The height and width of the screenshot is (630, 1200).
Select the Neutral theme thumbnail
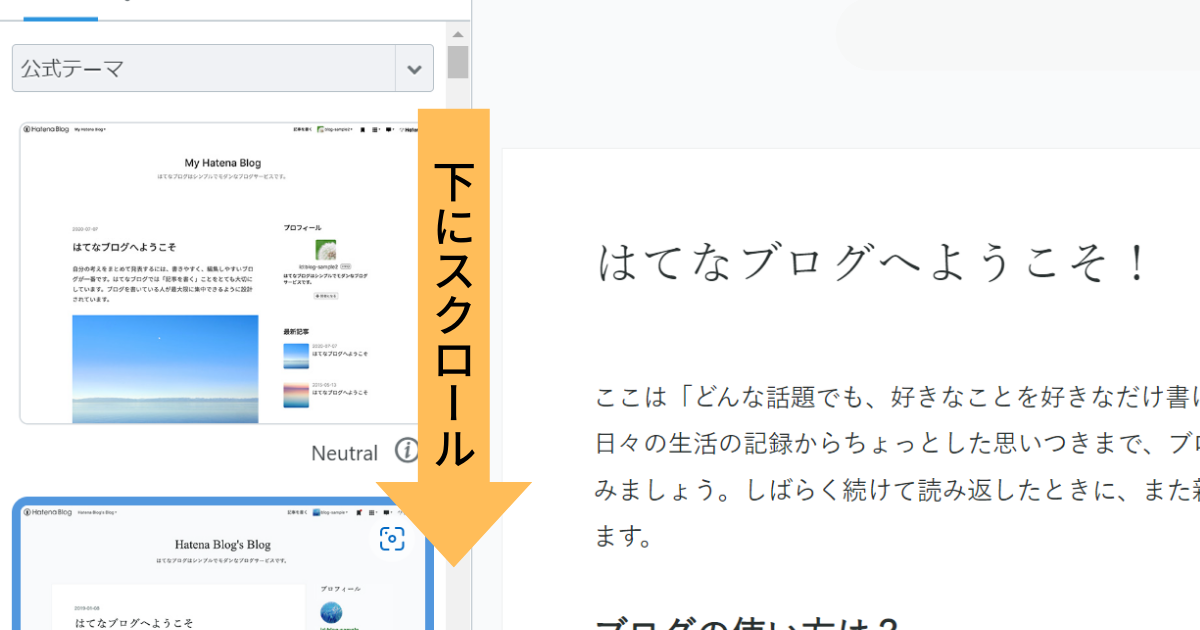[220, 273]
